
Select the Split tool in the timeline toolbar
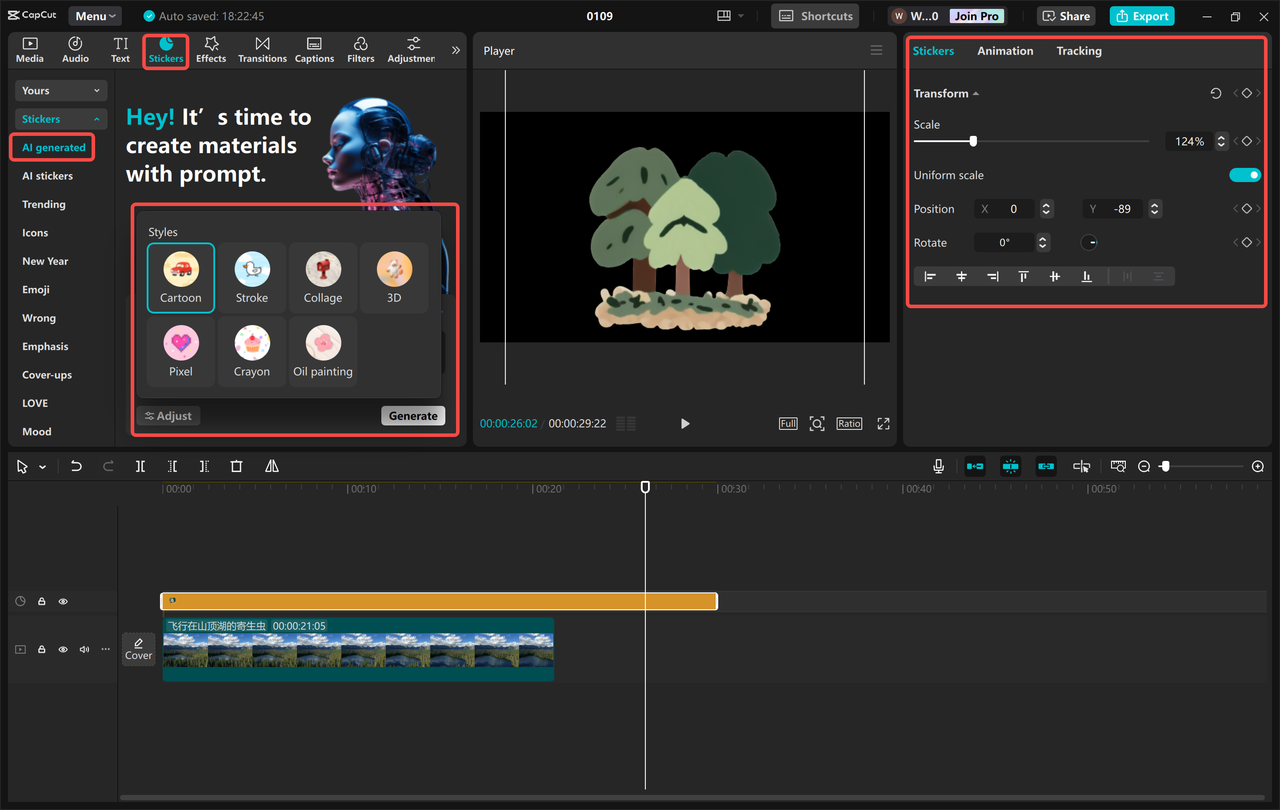tap(140, 466)
